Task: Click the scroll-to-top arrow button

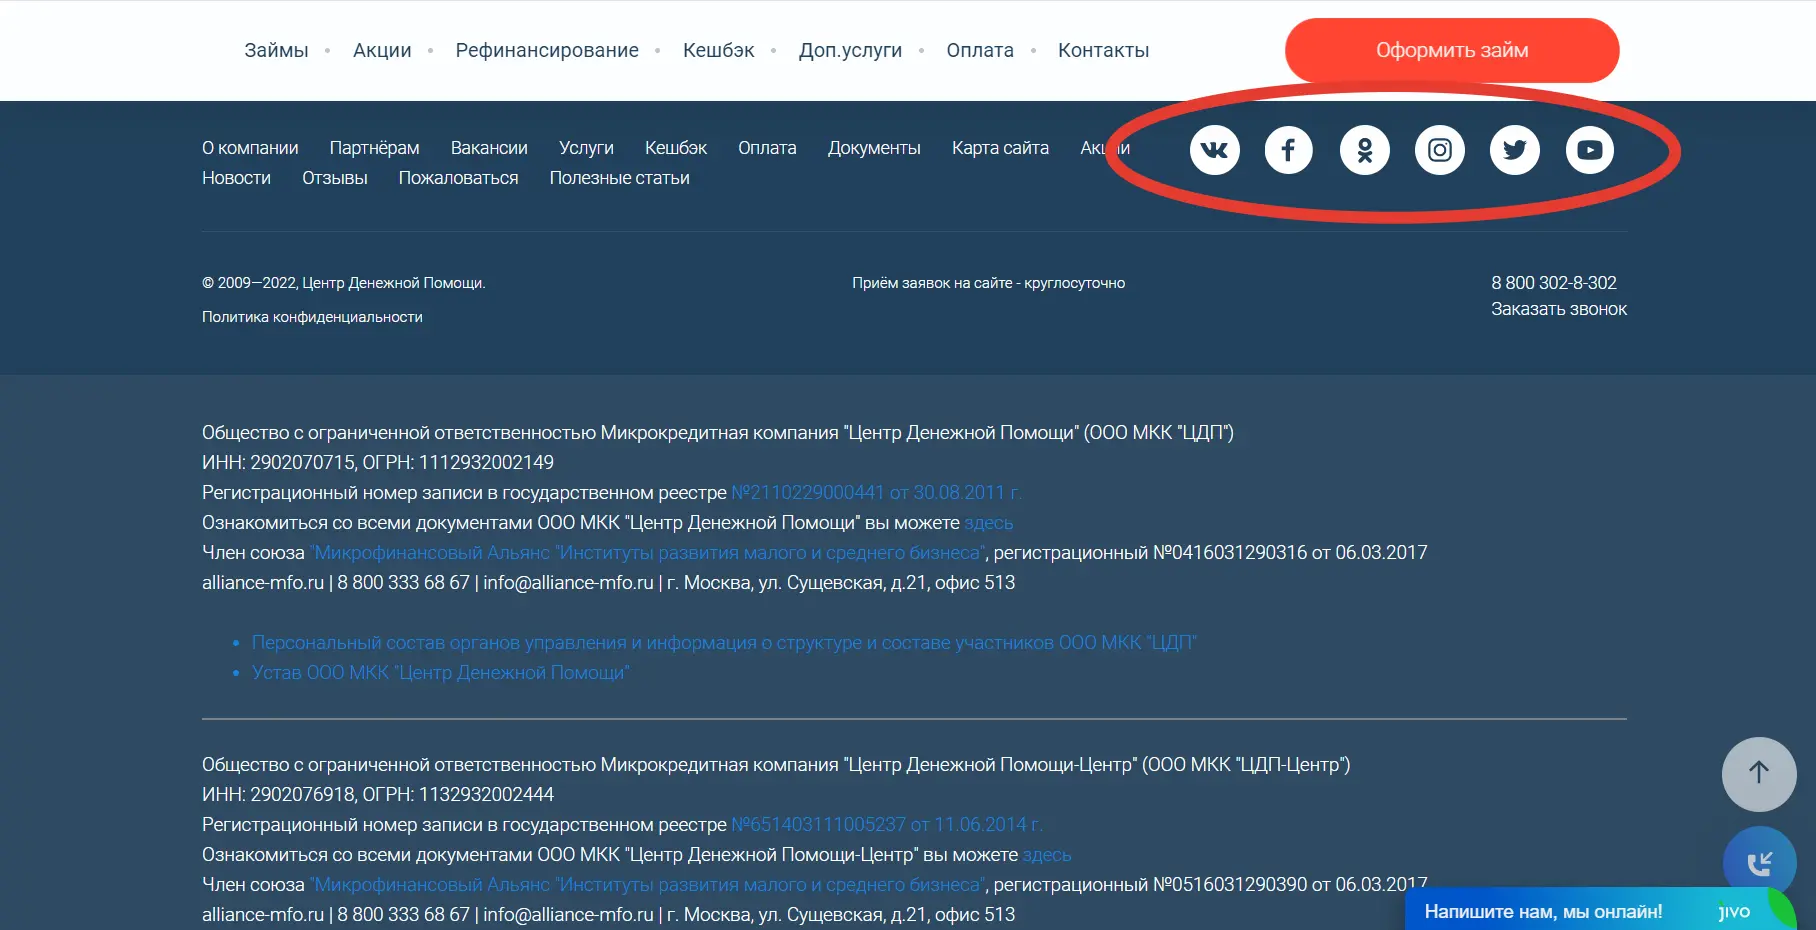Action: tap(1759, 774)
